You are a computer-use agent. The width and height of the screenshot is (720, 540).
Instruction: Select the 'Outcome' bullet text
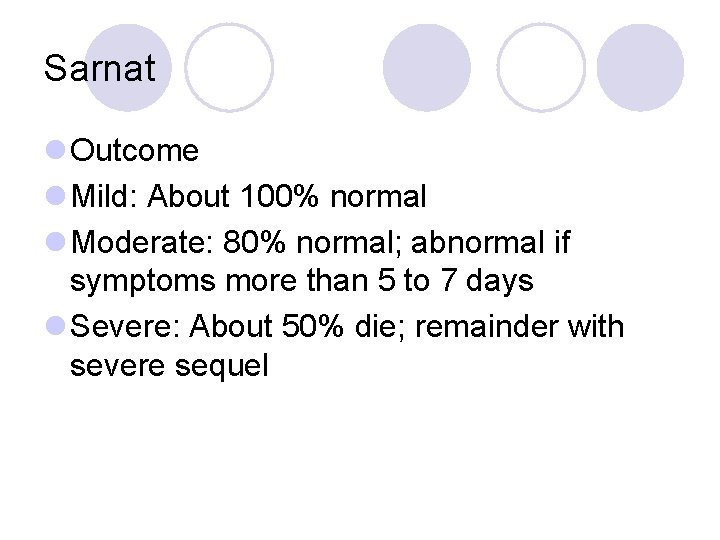pyautogui.click(x=134, y=150)
